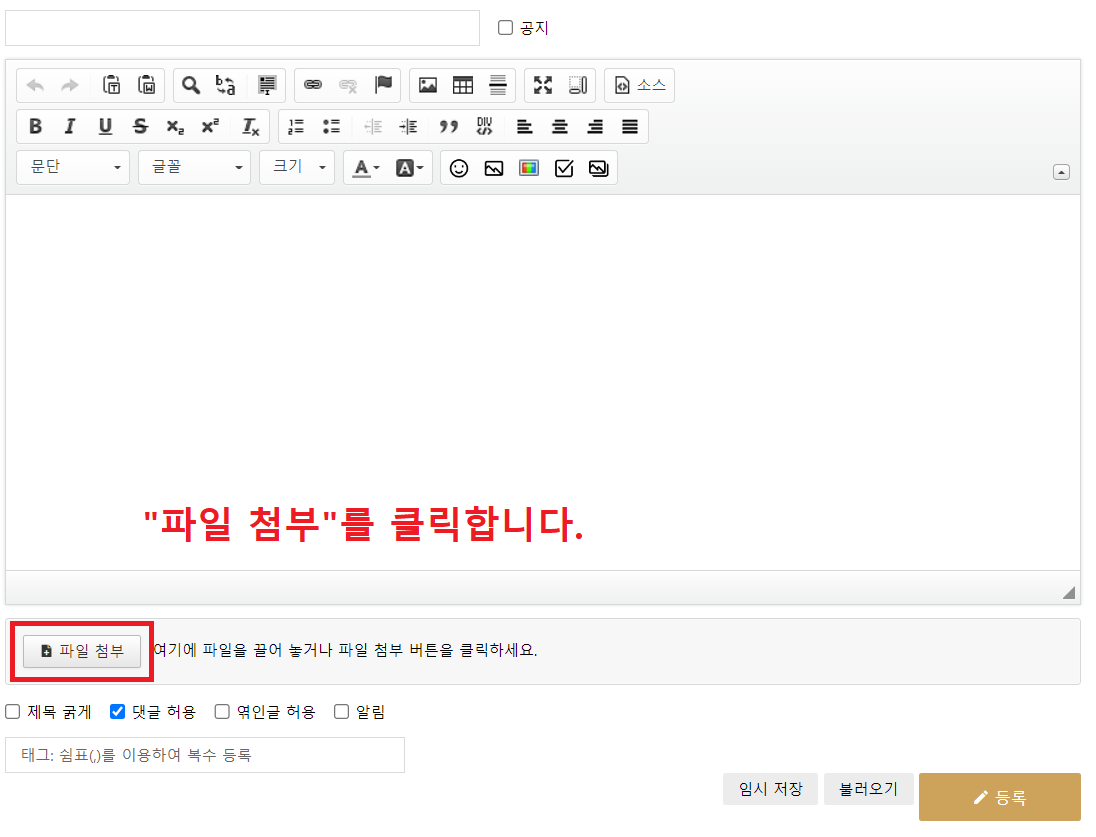Screen dimensions: 1096x837
Task: Load a saved draft with 불러오기
Action: [869, 789]
